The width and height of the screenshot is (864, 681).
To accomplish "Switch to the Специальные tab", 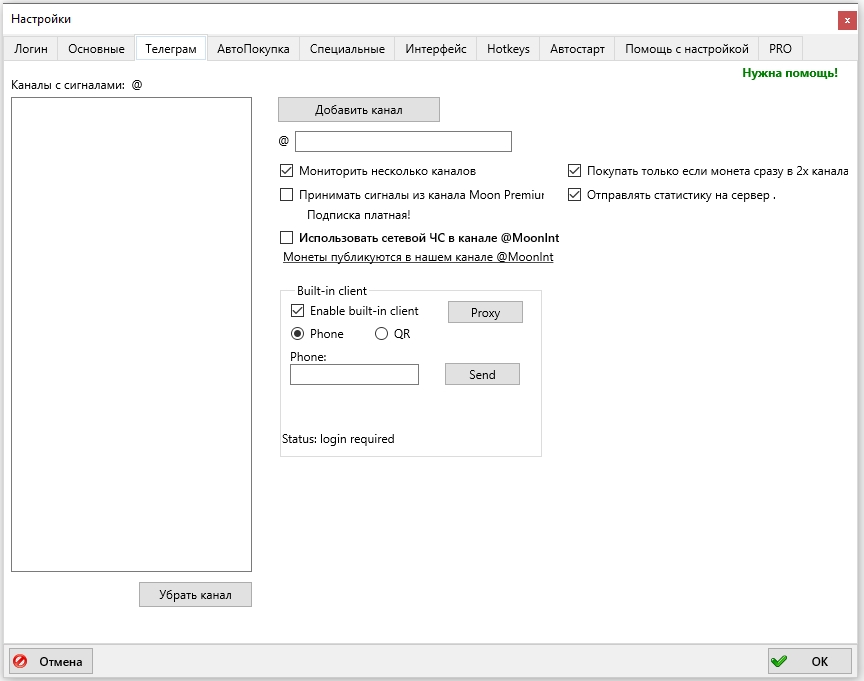I will click(x=347, y=49).
